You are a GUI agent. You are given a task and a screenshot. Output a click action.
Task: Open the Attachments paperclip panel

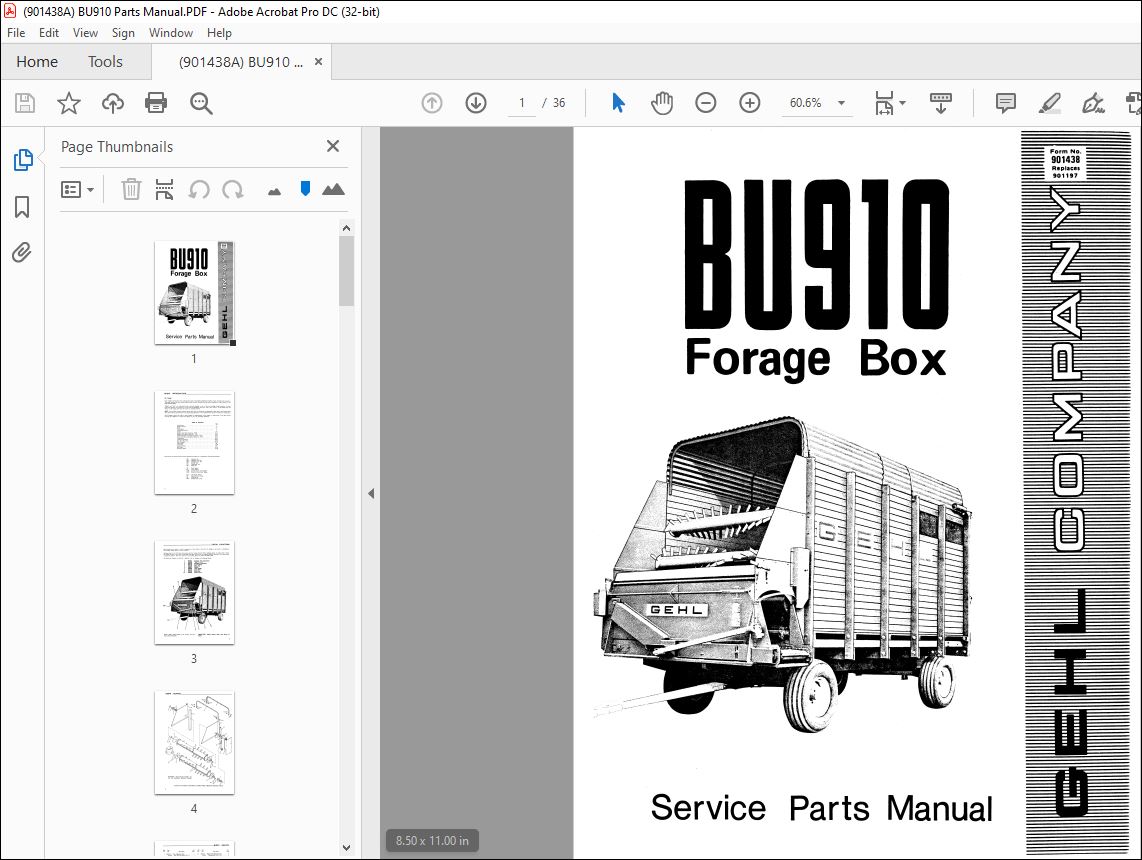(22, 253)
